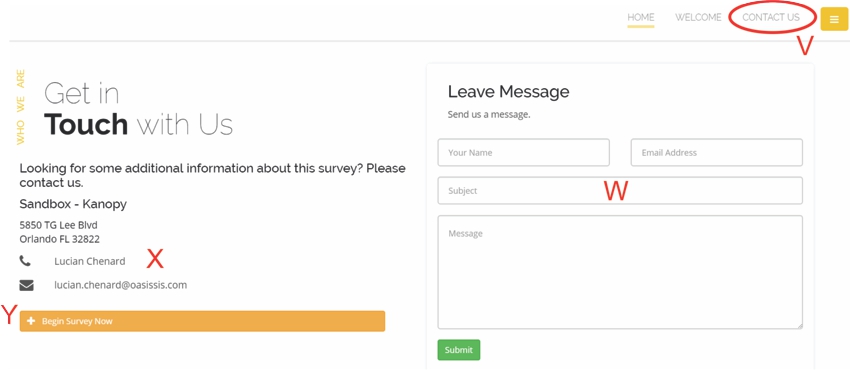Viewport: 850px width, 370px height.
Task: Go to the HOME nav item
Action: (x=641, y=17)
